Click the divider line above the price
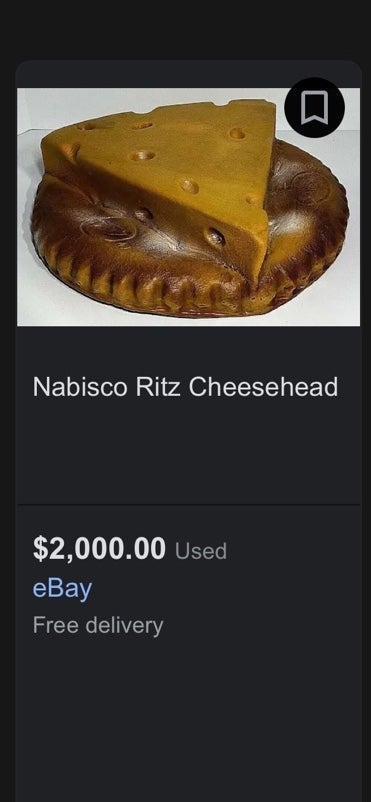The height and width of the screenshot is (802, 371). pyautogui.click(x=188, y=504)
